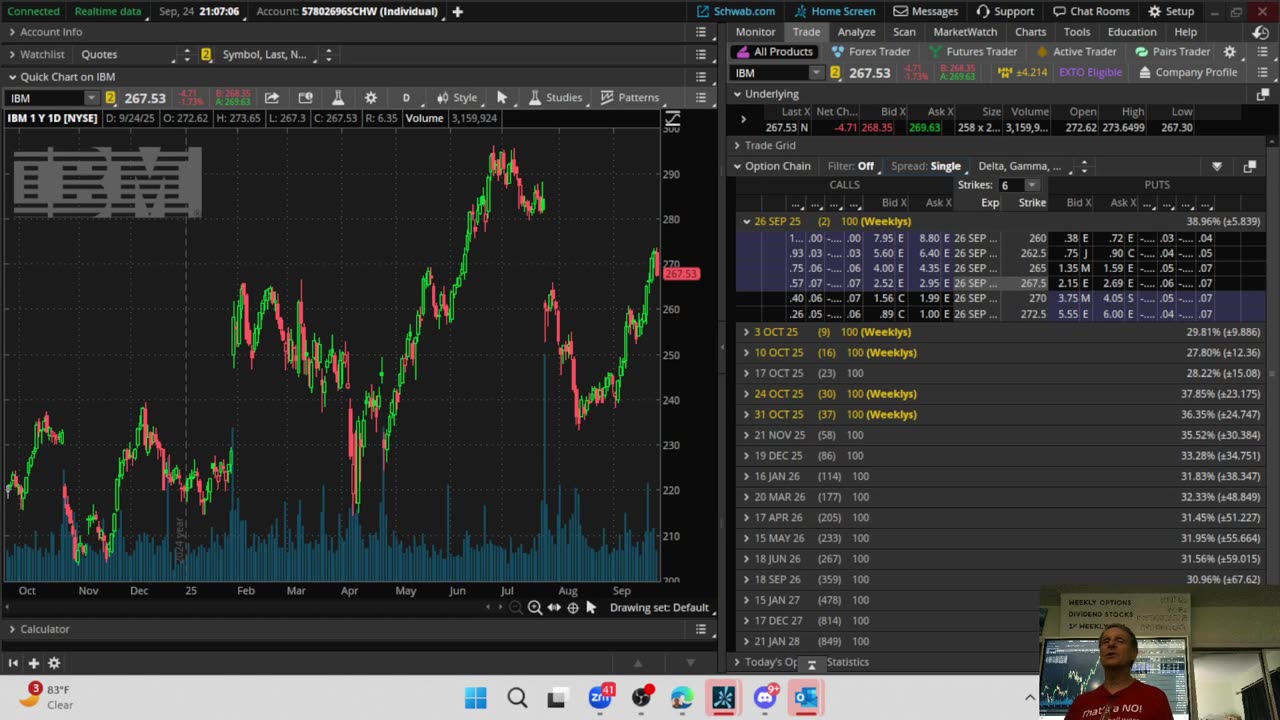Open the Account Info list menu
Viewport: 1280px width, 720px height.
tap(701, 32)
